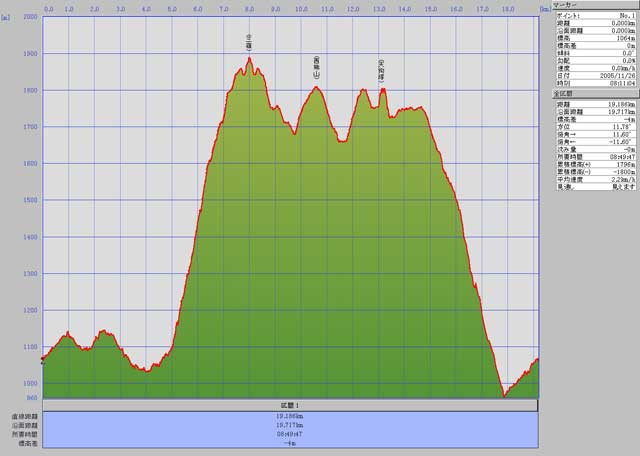Click the 18.0 km tick on distance axis

507,8
